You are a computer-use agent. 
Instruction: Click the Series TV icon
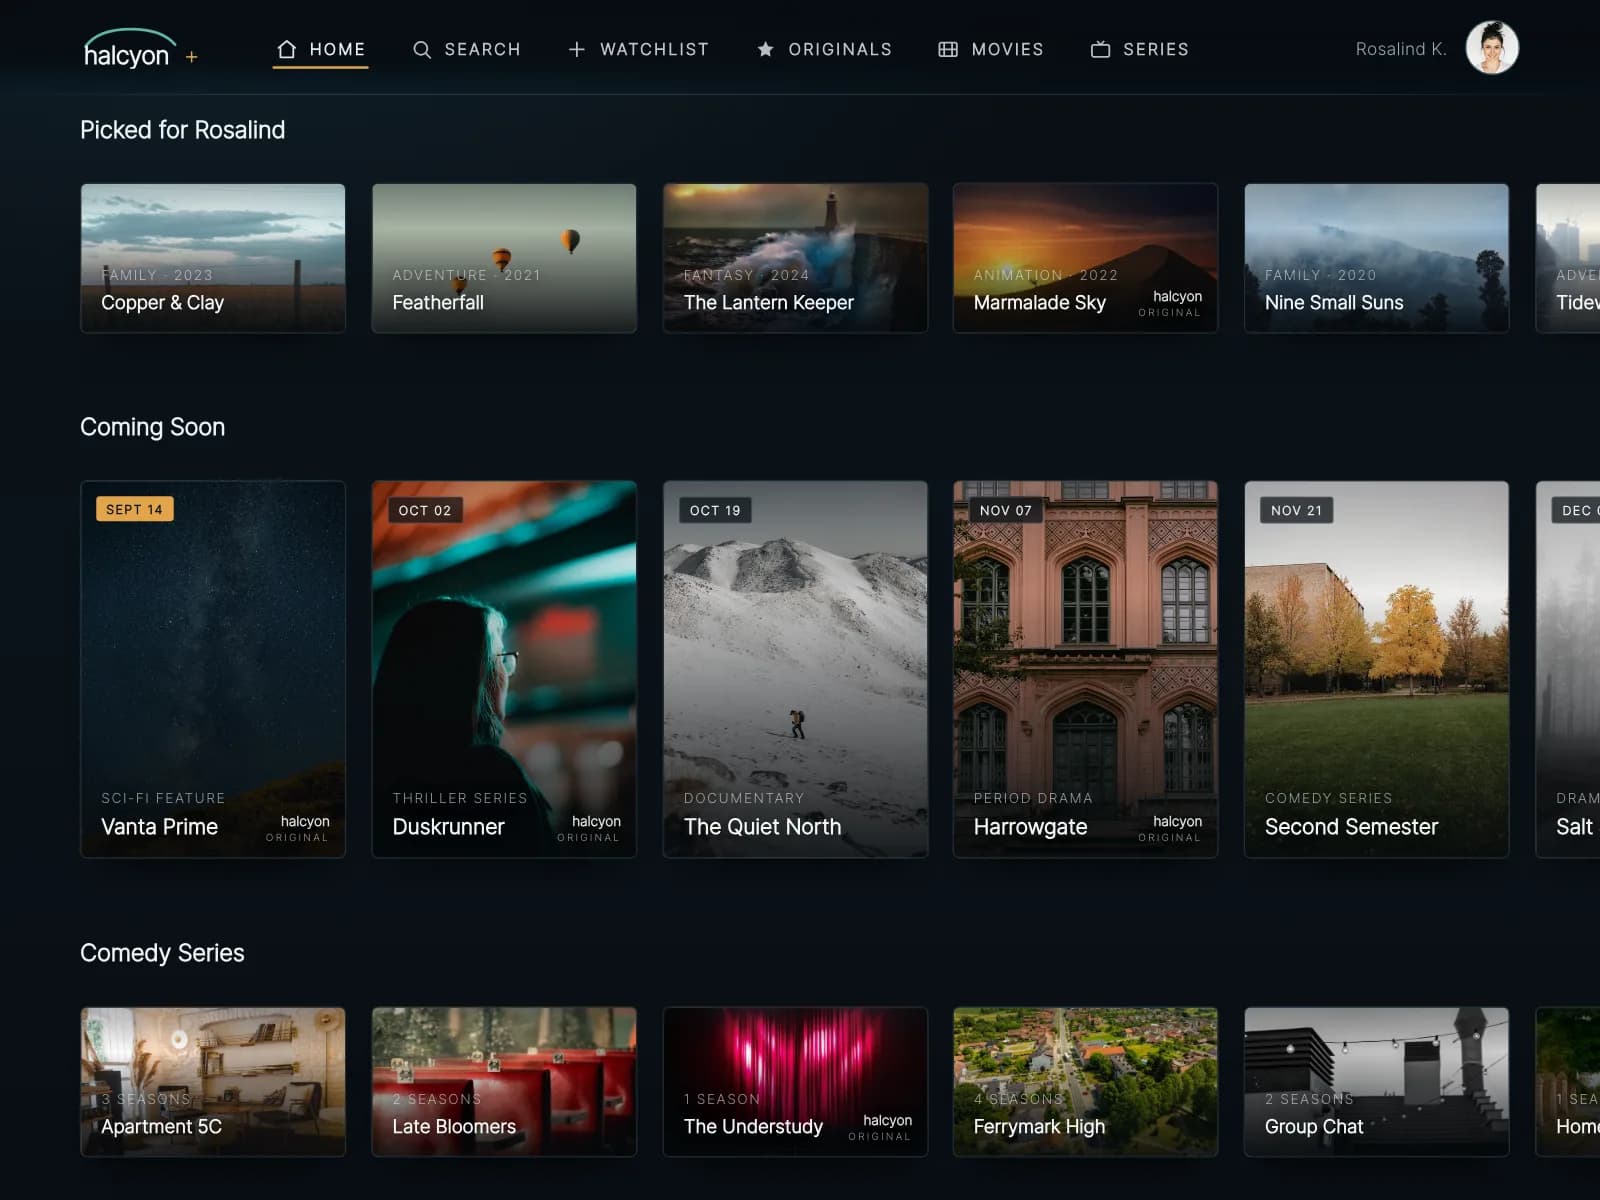1100,49
